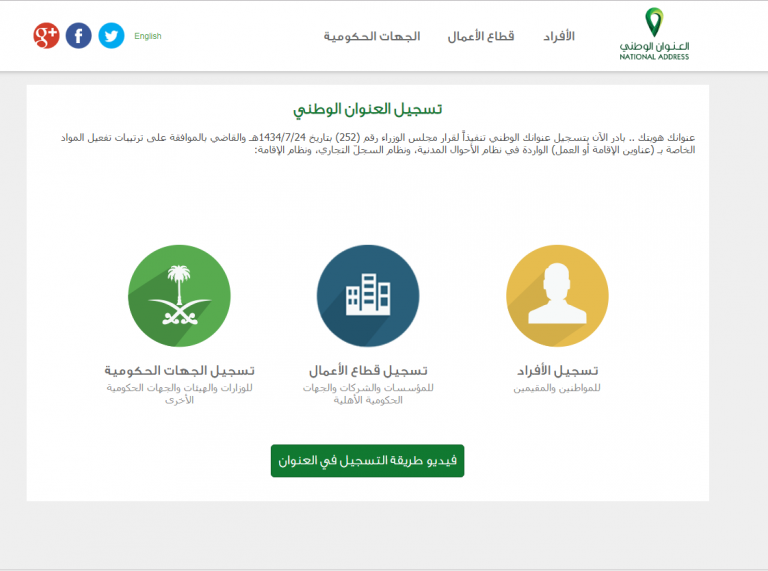Viewport: 768px width, 571px height.
Task: Click the للمواطنين والمقيمين subtitle text
Action: coord(557,388)
